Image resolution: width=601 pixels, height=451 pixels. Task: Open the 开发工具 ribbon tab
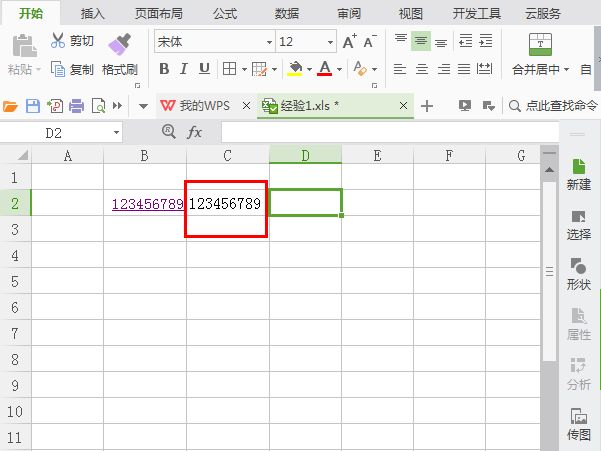pos(477,14)
